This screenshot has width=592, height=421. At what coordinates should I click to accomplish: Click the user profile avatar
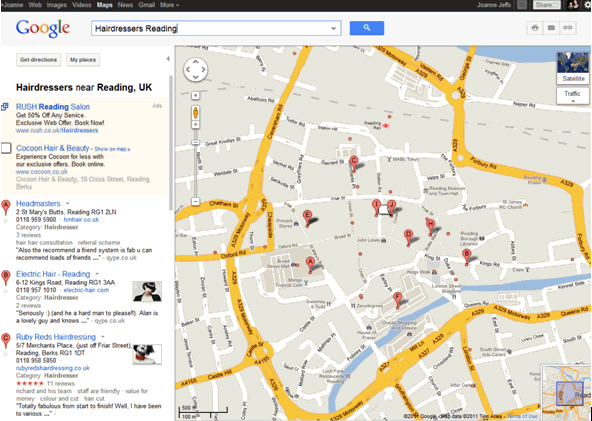(x=573, y=5)
